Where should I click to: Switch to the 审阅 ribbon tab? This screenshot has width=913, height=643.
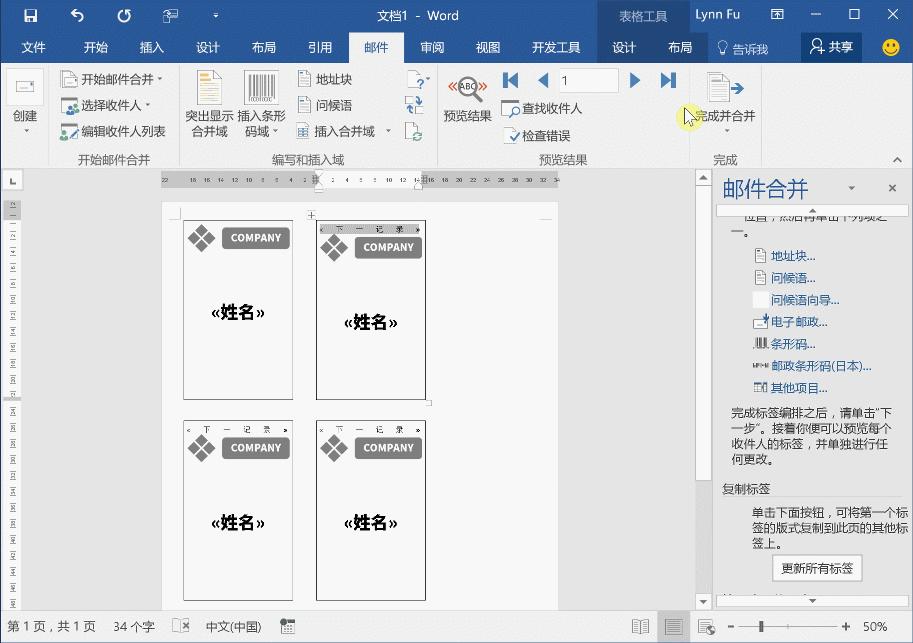pyautogui.click(x=431, y=46)
